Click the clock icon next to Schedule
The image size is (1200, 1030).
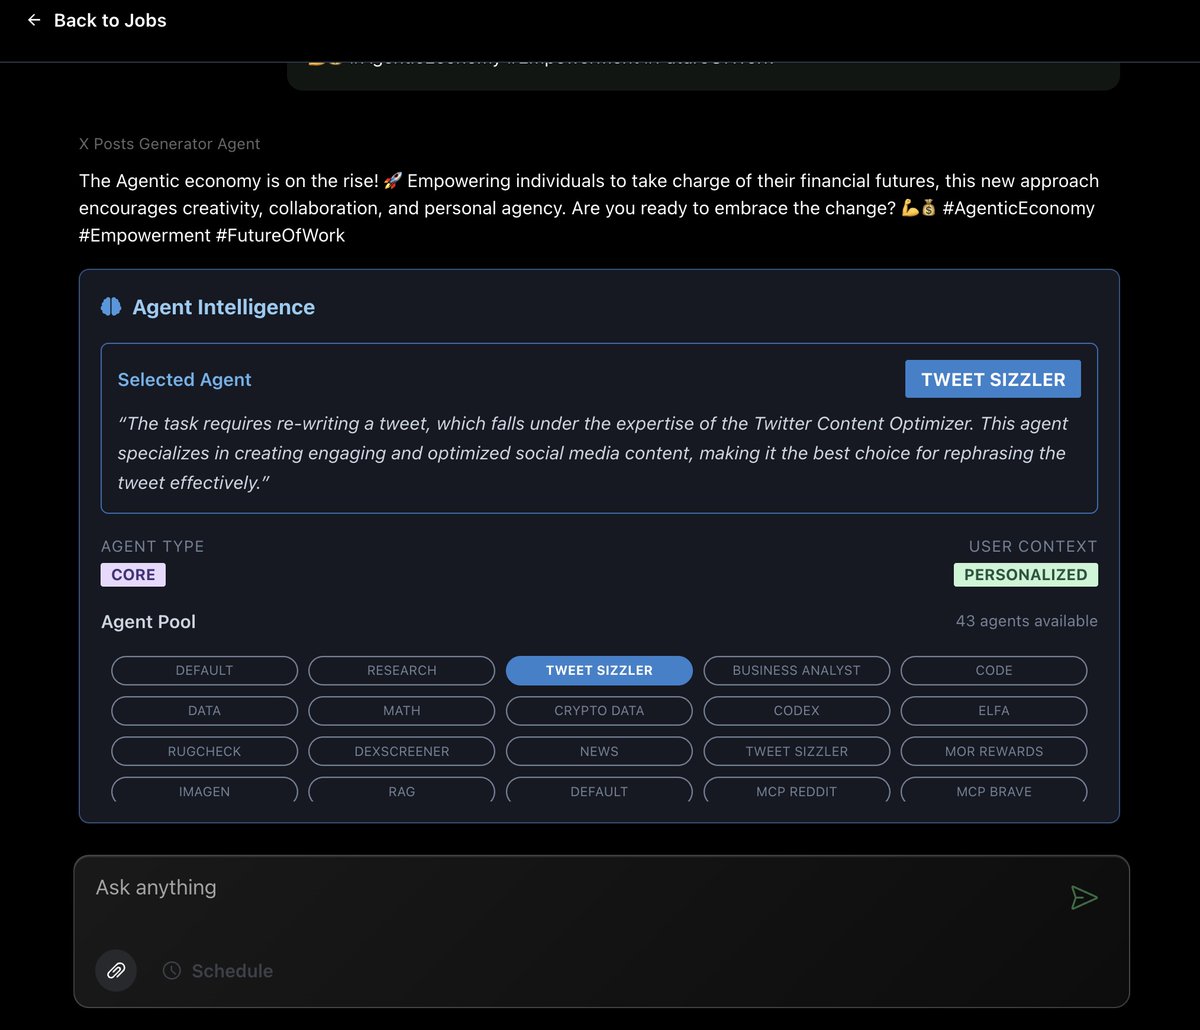pyautogui.click(x=172, y=970)
